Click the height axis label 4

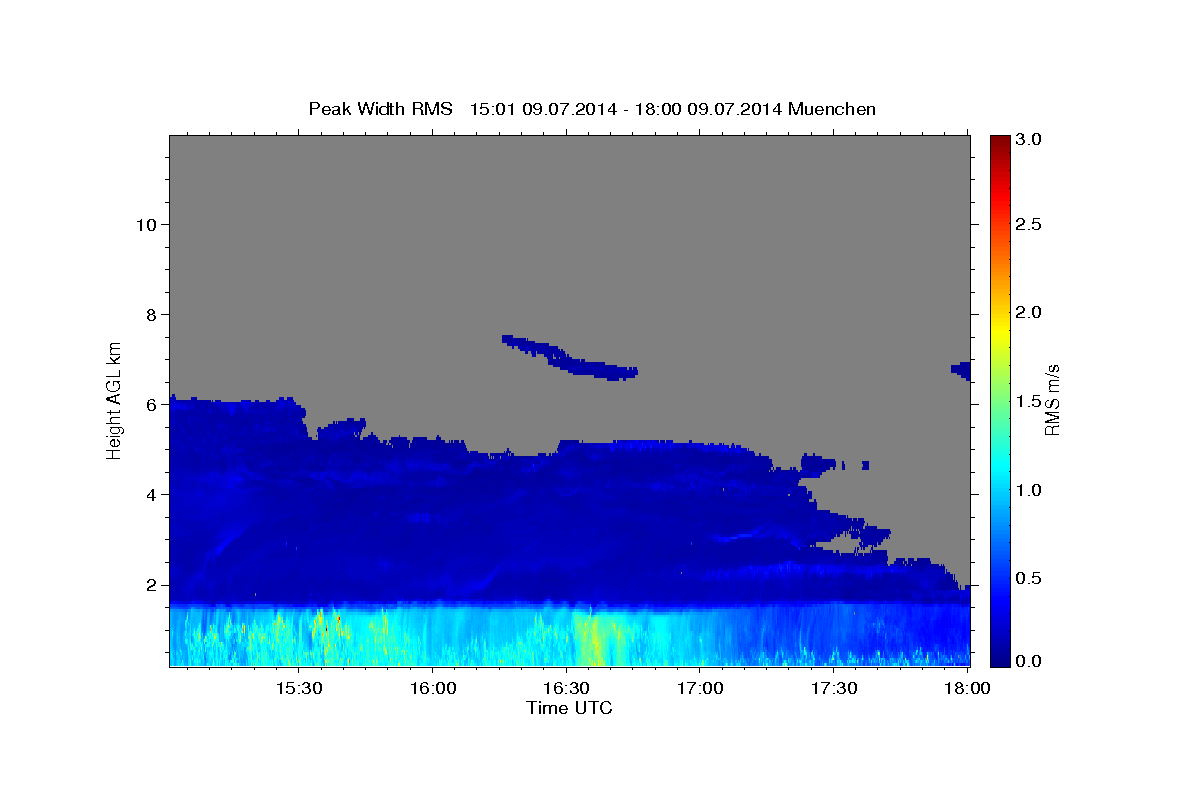click(151, 494)
